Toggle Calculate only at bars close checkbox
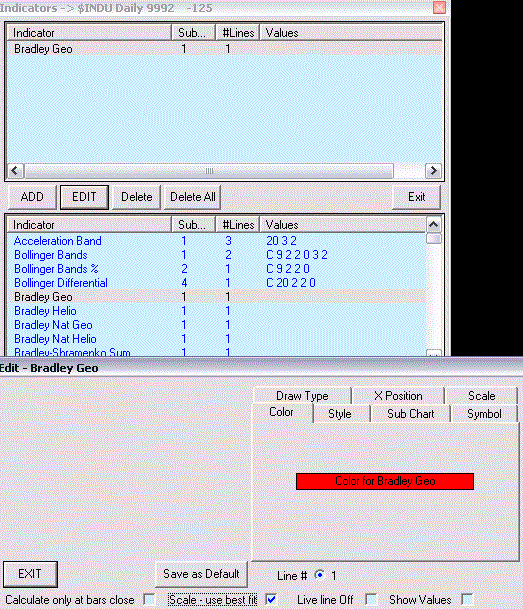523x609 pixels. (149, 599)
